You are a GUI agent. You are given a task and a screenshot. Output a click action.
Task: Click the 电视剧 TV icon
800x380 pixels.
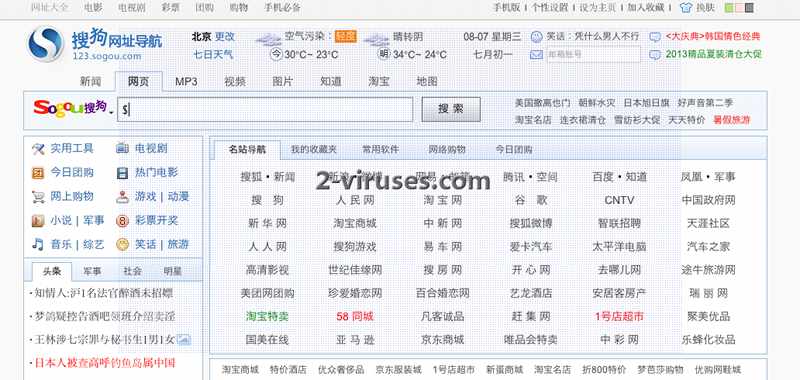[122, 149]
